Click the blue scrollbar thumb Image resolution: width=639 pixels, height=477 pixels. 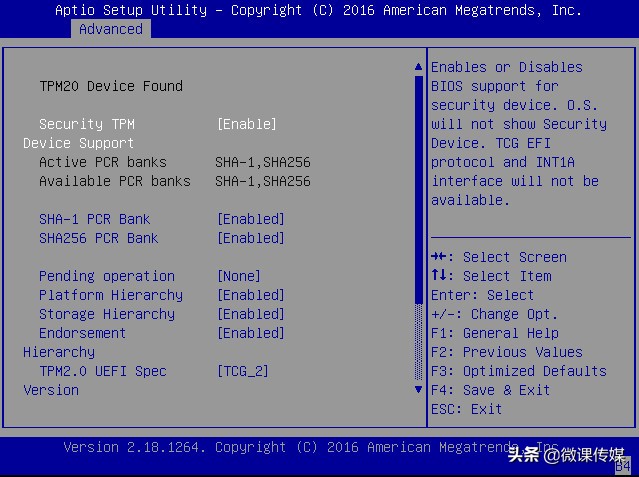point(418,190)
